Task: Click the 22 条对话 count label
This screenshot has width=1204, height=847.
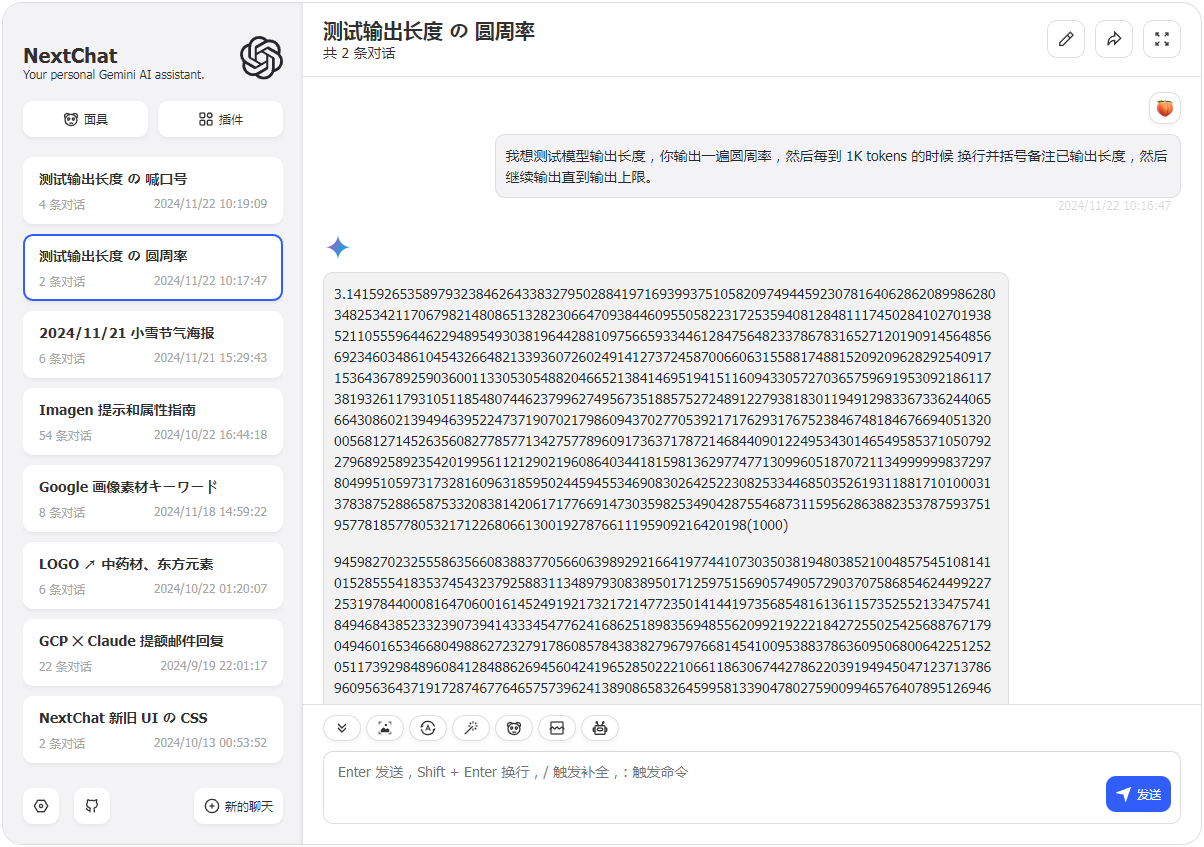Action: (66, 666)
